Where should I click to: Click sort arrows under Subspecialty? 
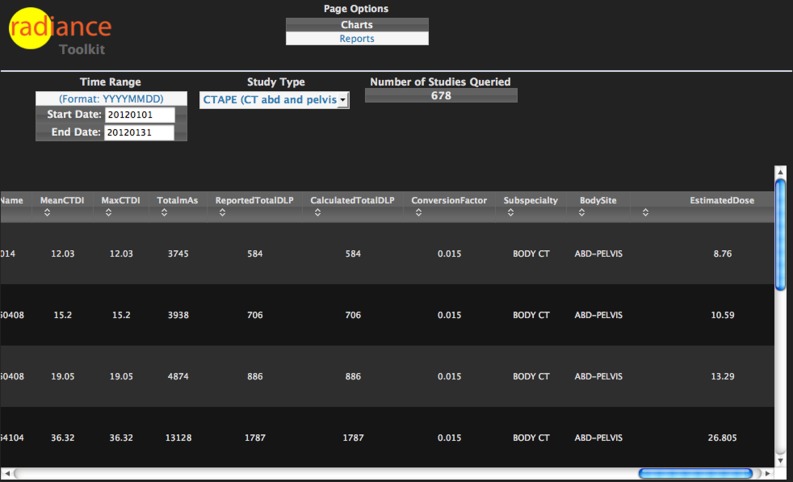pyautogui.click(x=510, y=213)
